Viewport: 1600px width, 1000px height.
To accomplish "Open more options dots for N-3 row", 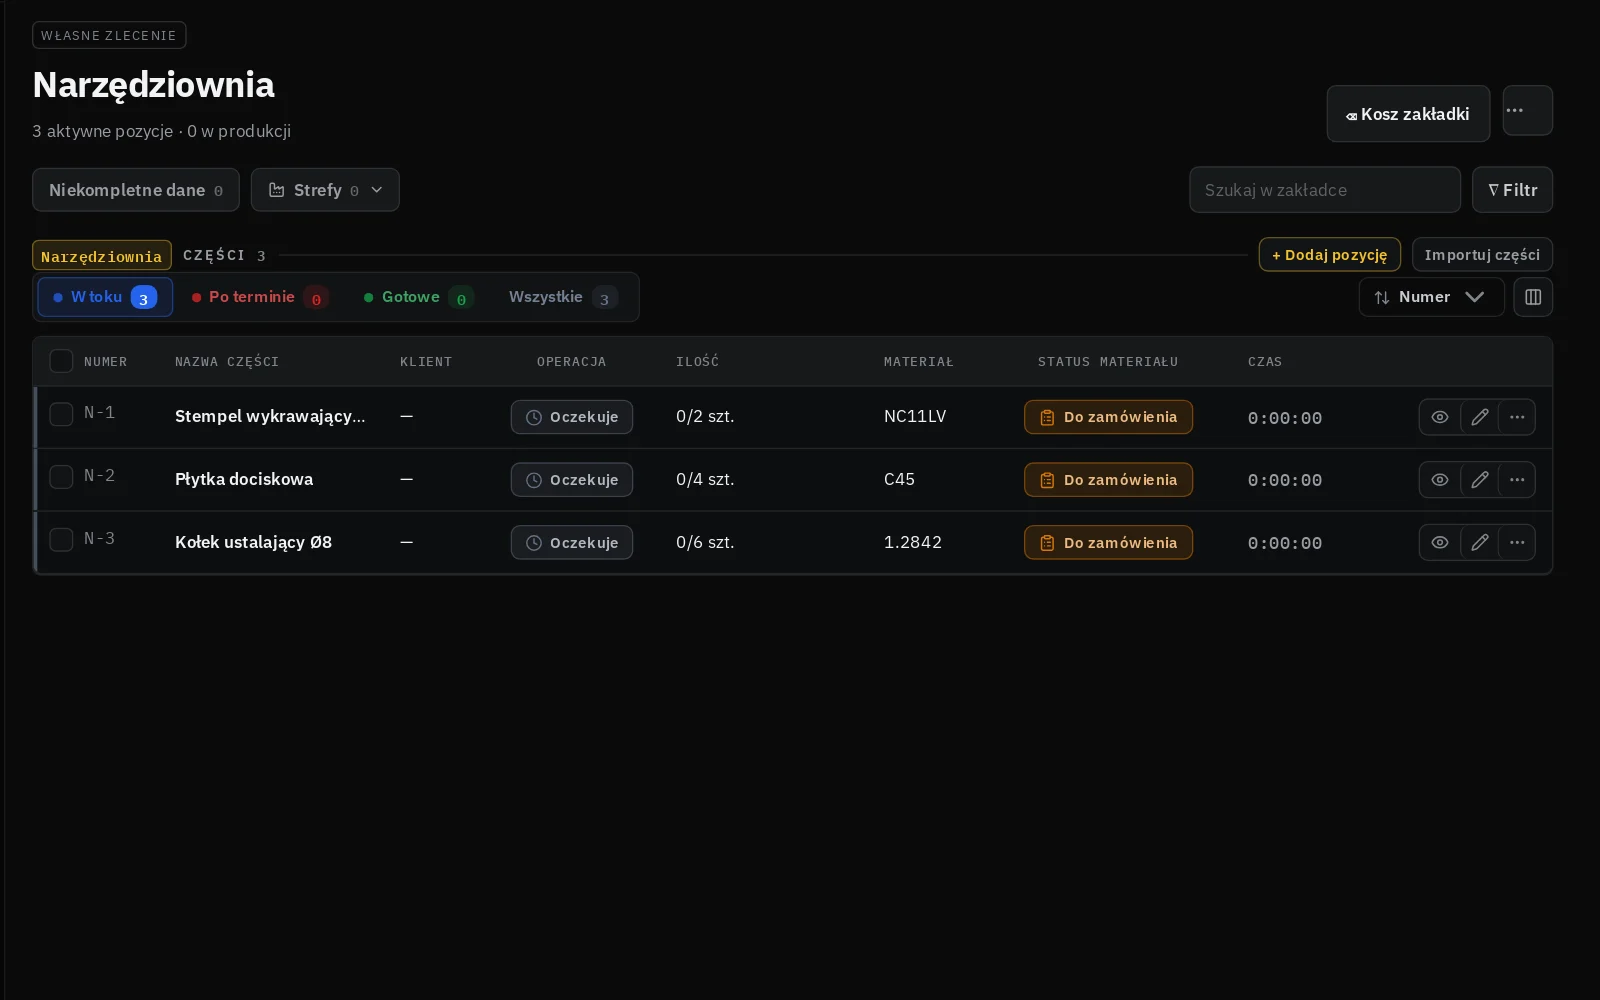I will pos(1517,542).
